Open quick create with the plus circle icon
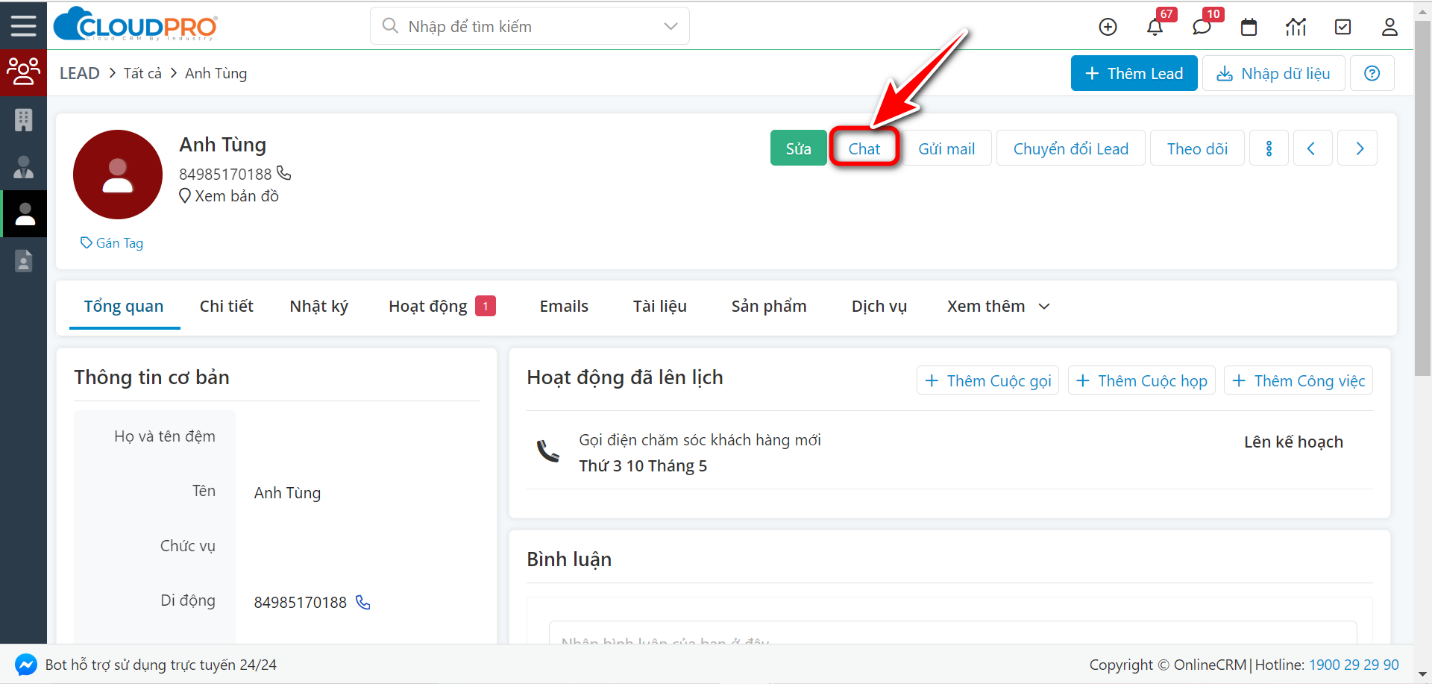This screenshot has height=684, width=1432. click(x=1107, y=27)
